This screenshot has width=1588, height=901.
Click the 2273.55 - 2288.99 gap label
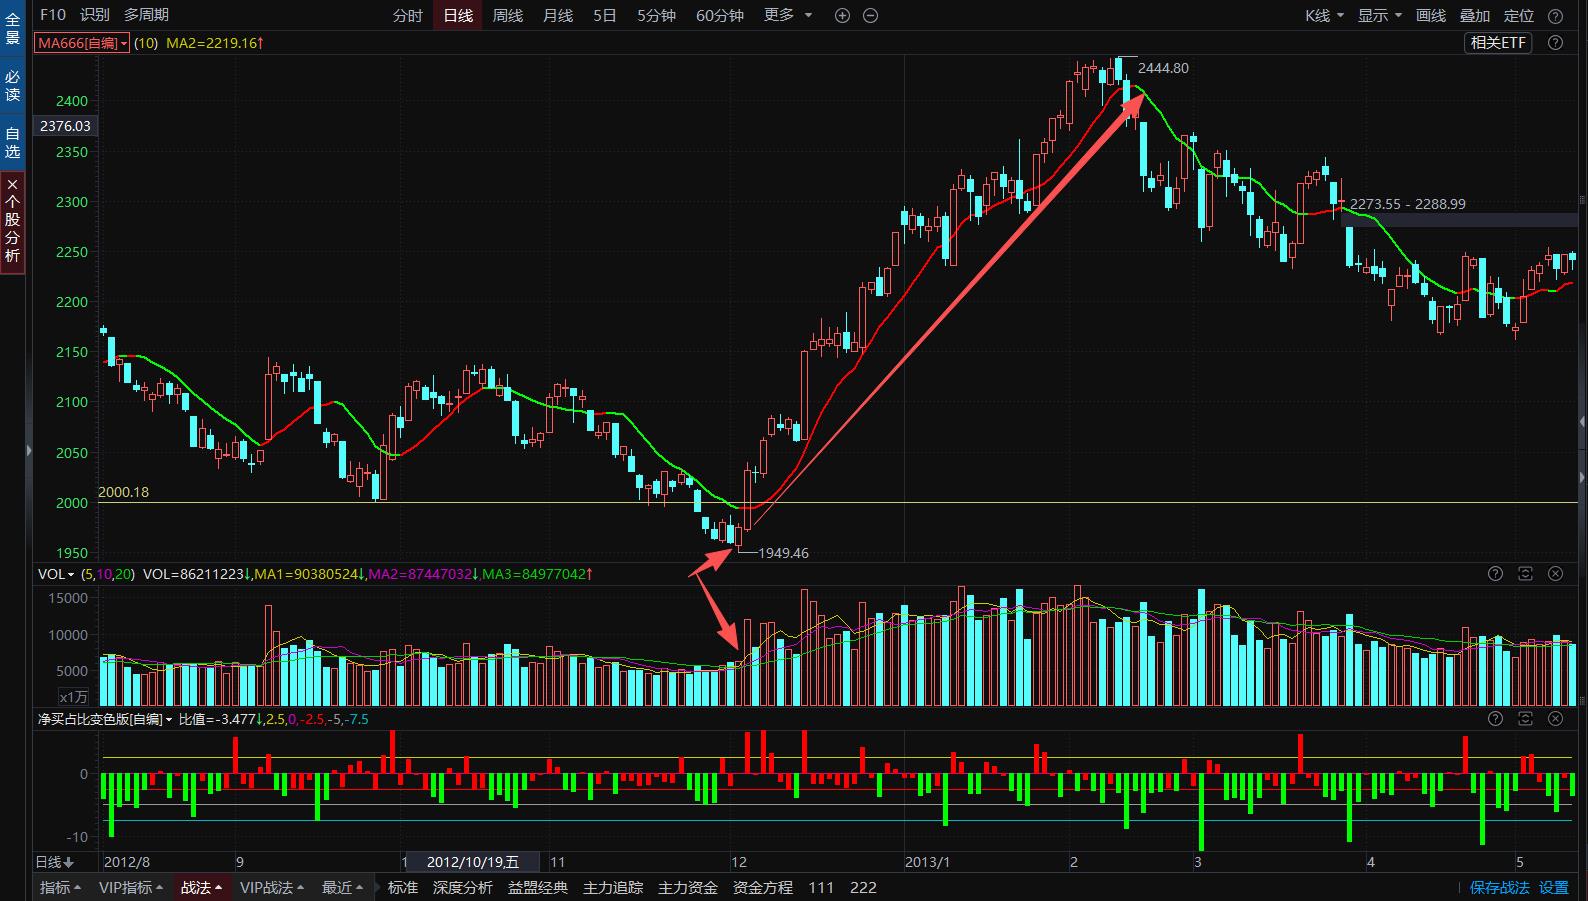click(1408, 204)
